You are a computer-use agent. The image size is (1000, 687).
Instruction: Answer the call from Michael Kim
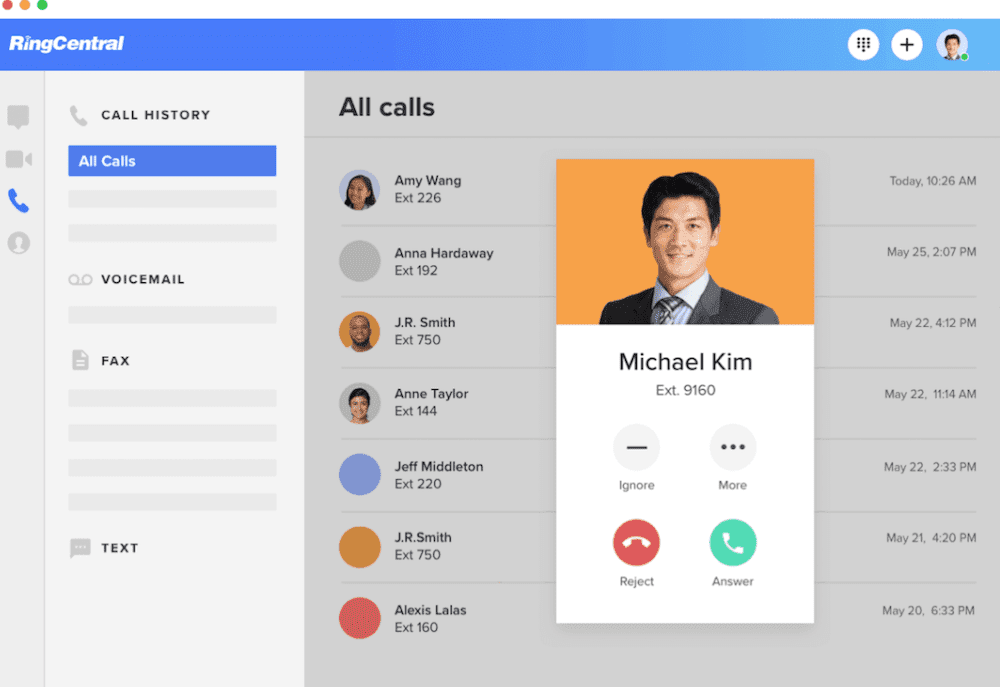[x=733, y=543]
